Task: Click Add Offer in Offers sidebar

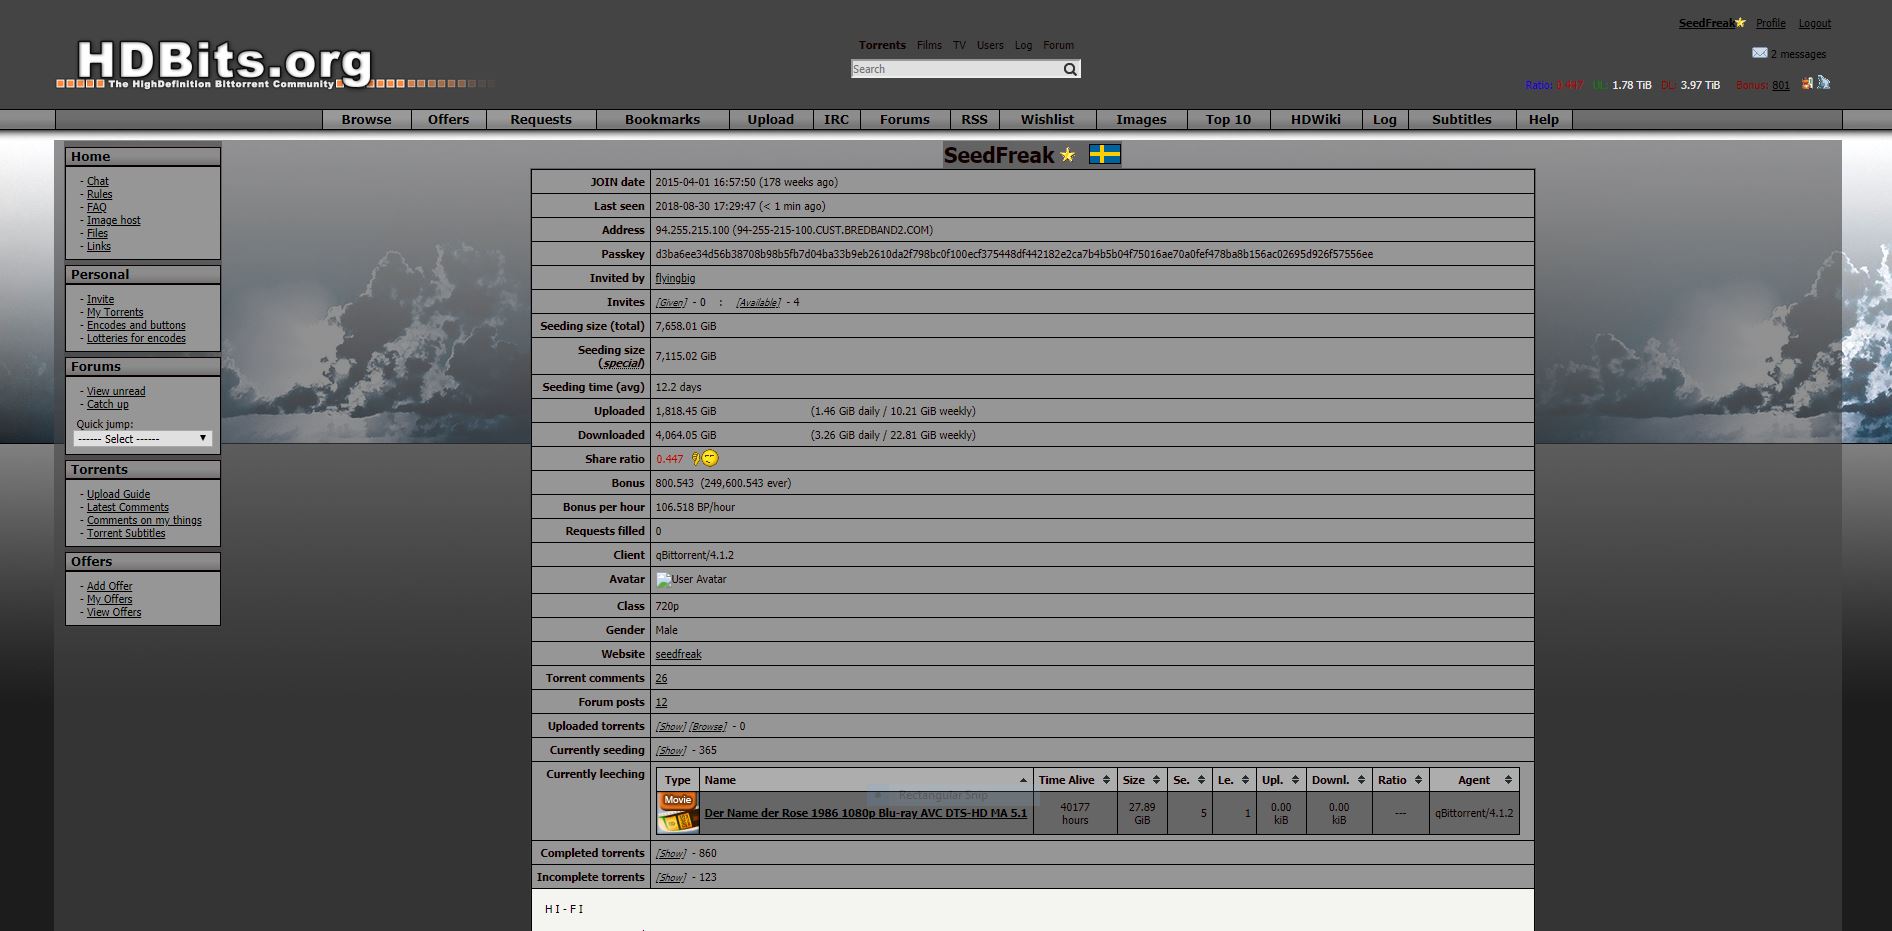Action: tap(109, 586)
